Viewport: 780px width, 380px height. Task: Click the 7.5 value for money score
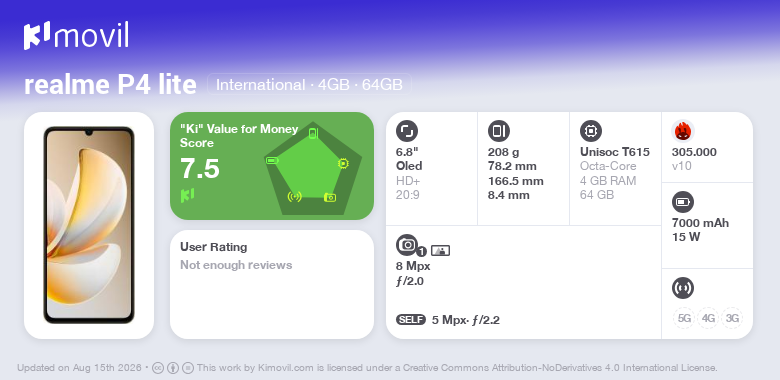199,169
